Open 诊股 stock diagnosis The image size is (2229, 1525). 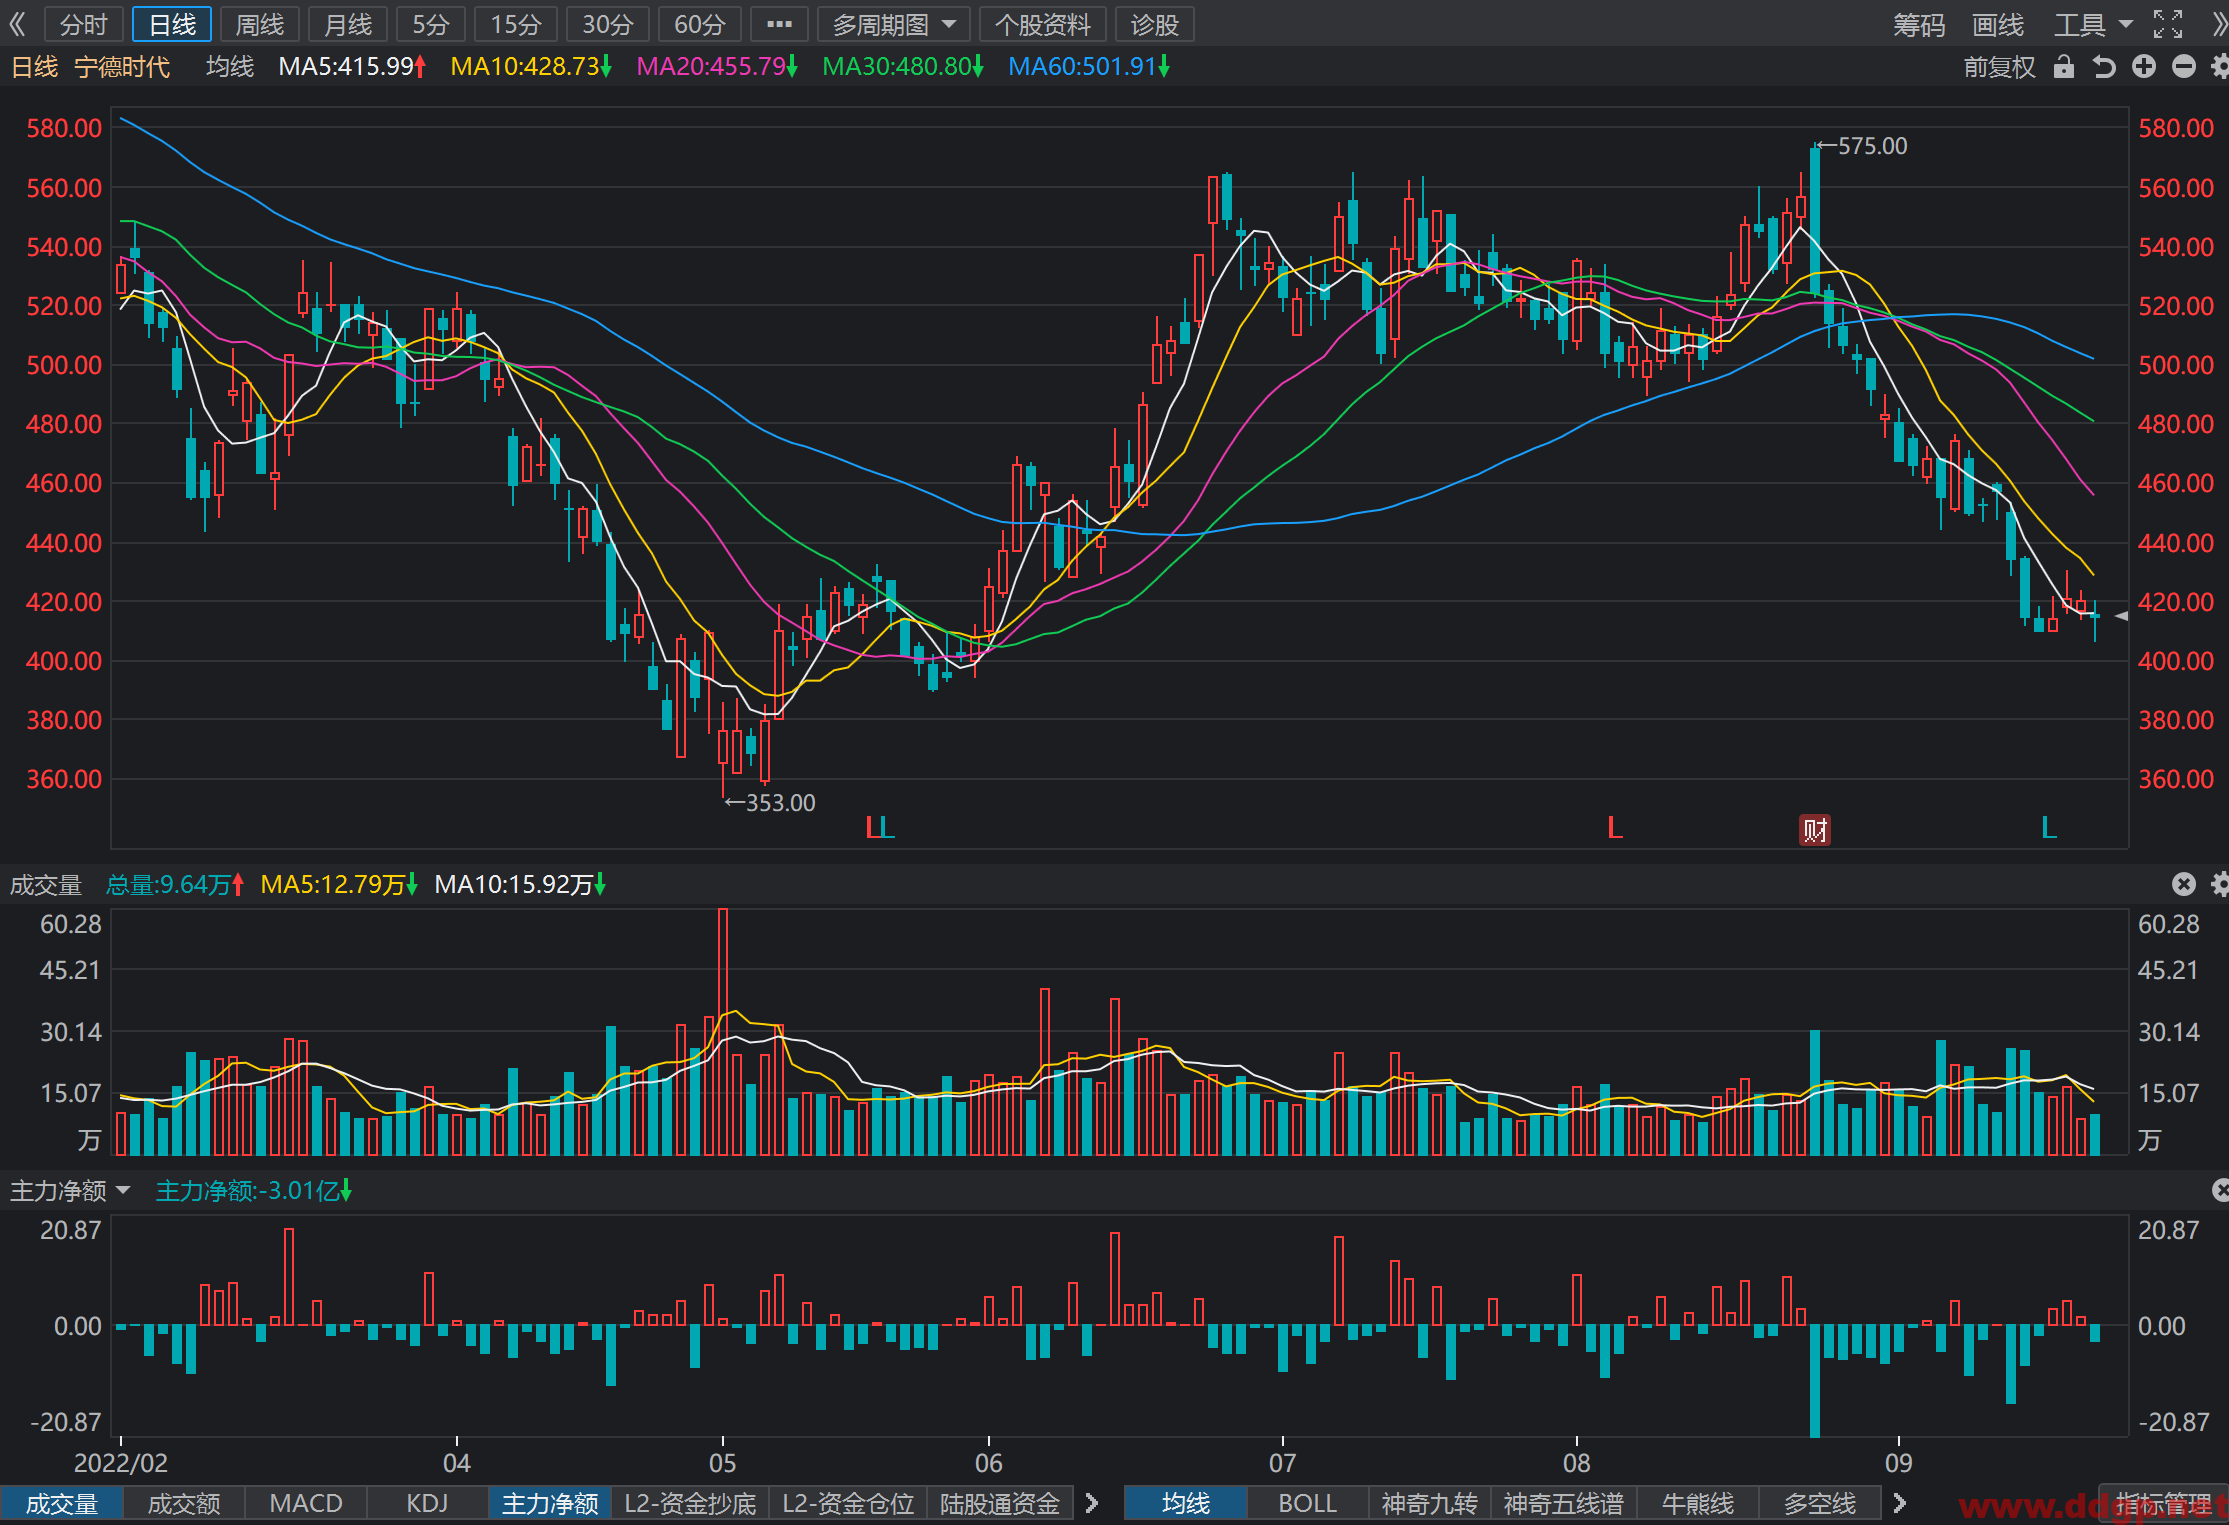click(x=1155, y=24)
